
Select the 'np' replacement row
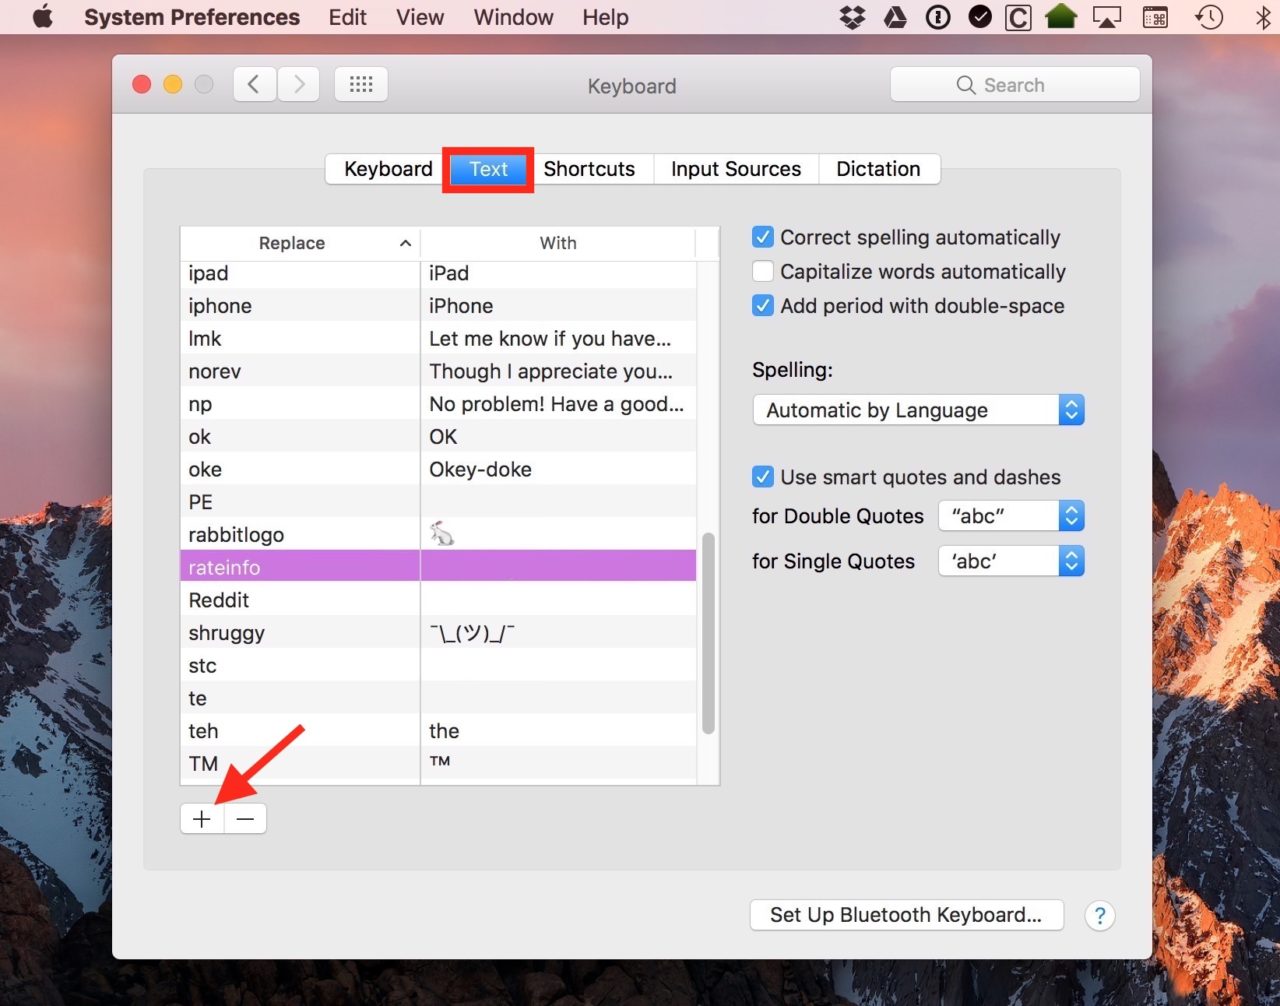point(438,404)
